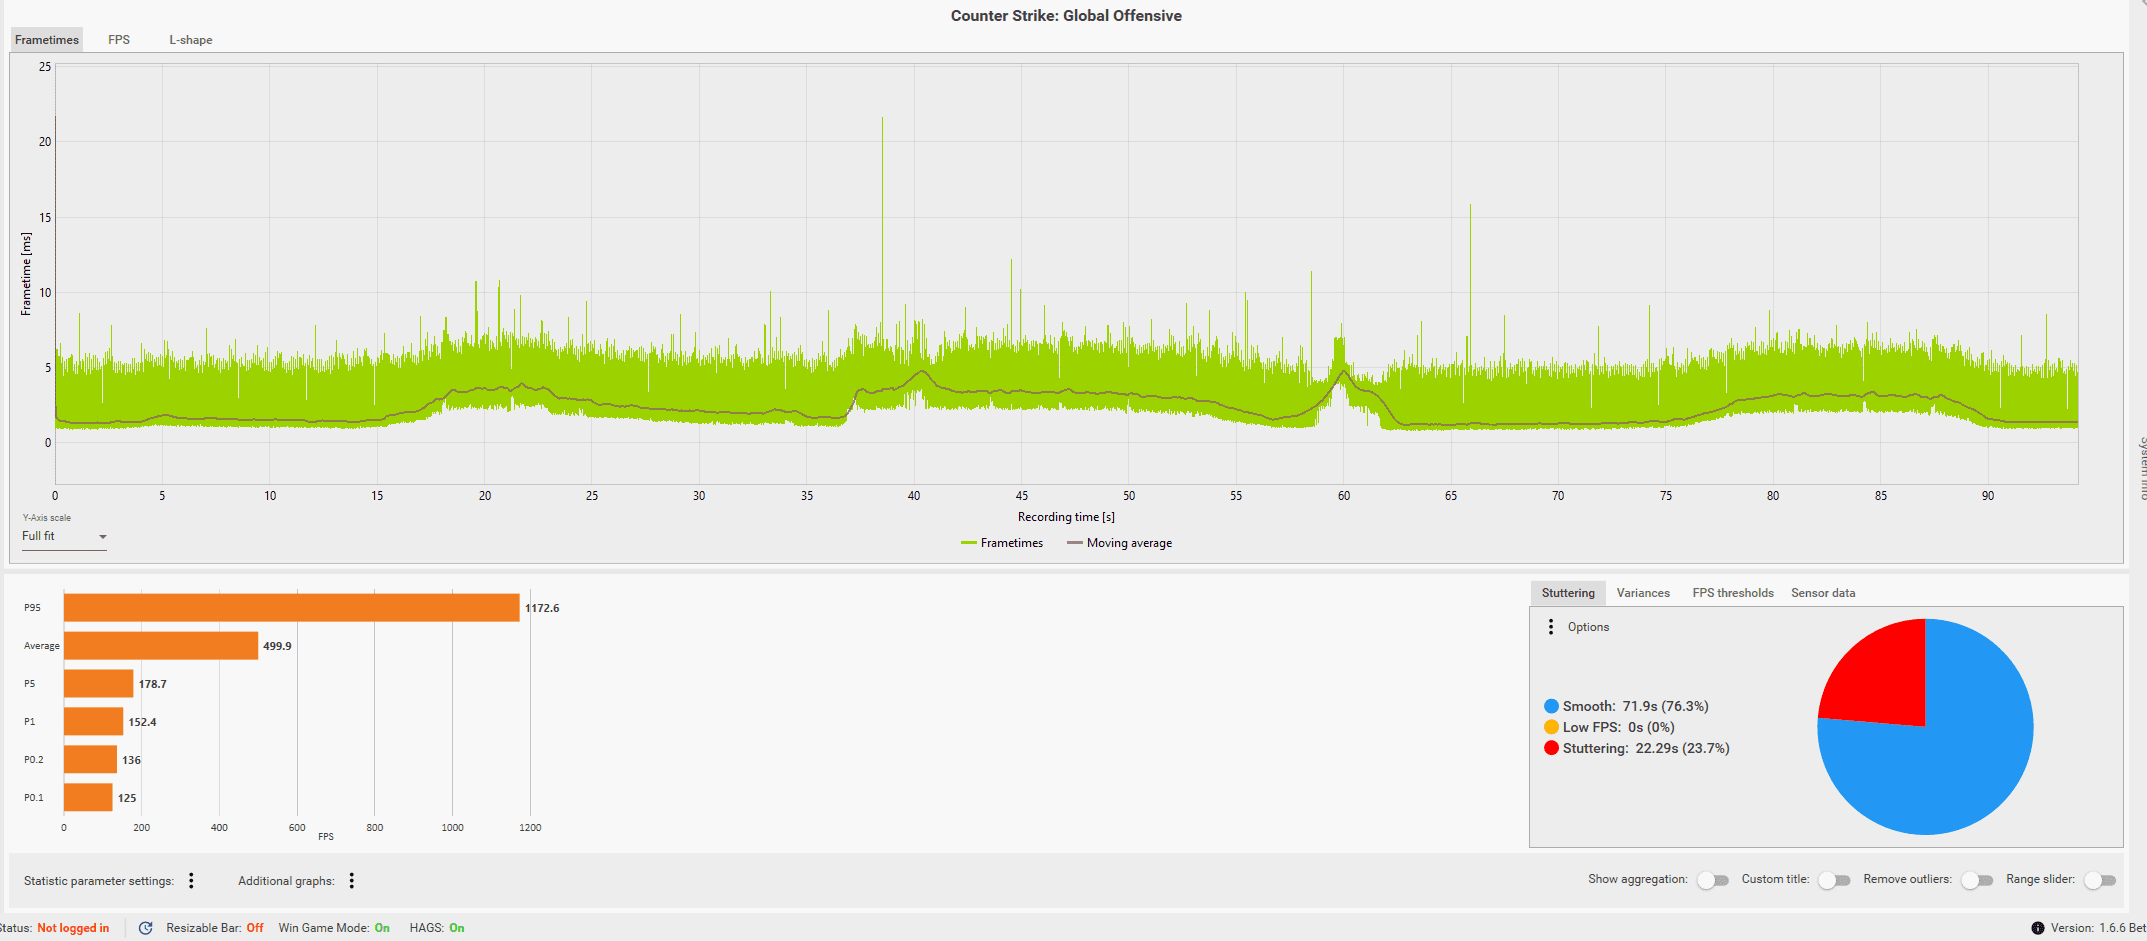This screenshot has height=941, width=2147.
Task: Open Additional graphs three-dot menu
Action: click(x=351, y=881)
